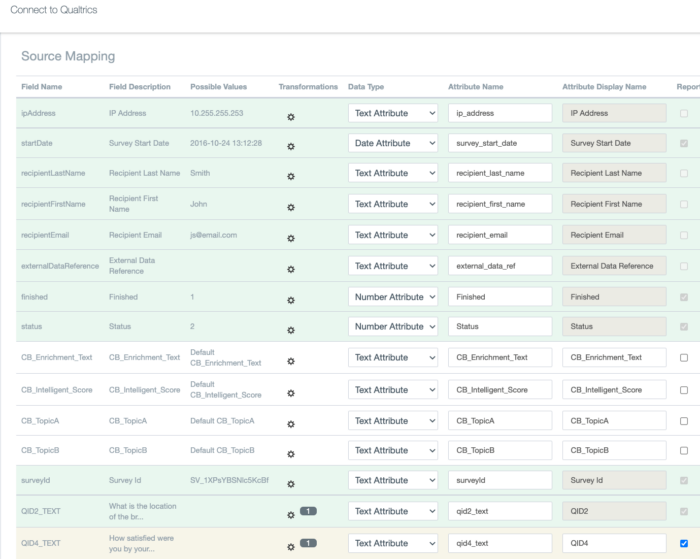Image resolution: width=700 pixels, height=559 pixels.
Task: Edit the qid2_text attribute name field
Action: coord(500,511)
